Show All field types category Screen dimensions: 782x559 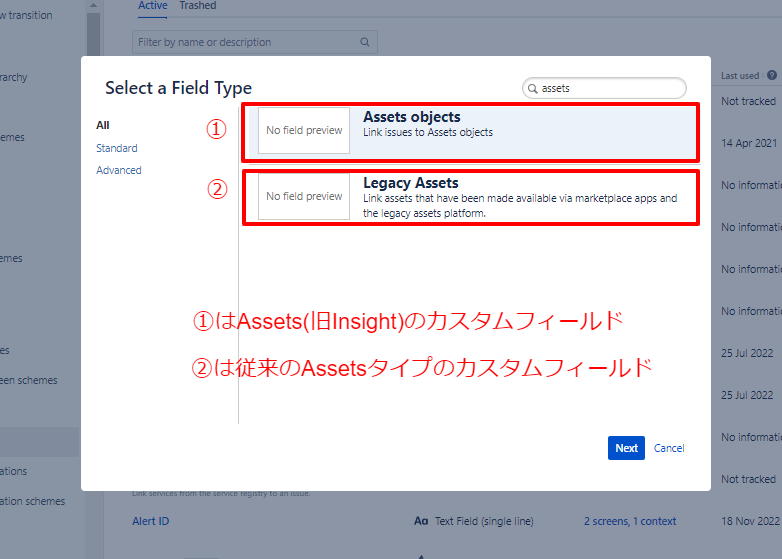point(103,125)
